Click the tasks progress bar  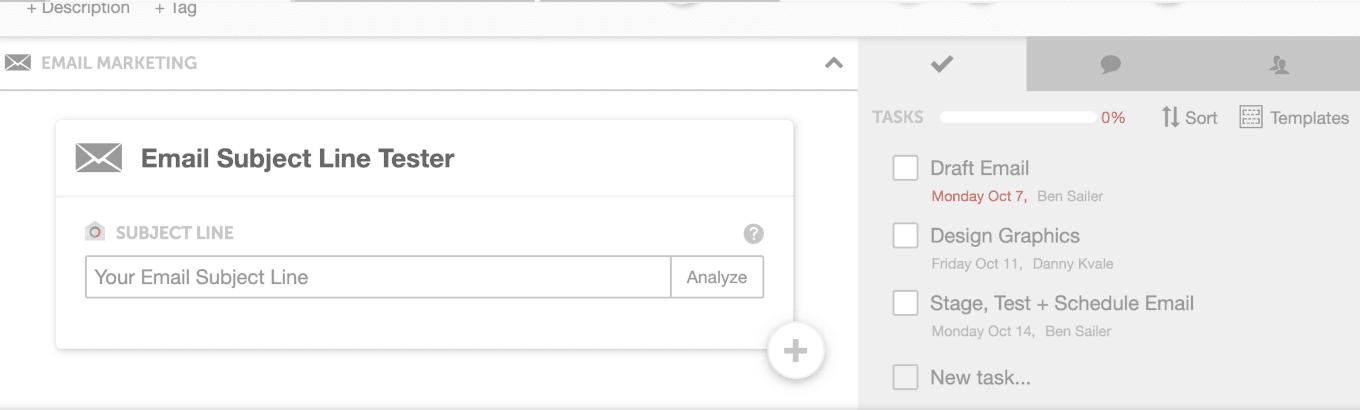[x=1018, y=118]
